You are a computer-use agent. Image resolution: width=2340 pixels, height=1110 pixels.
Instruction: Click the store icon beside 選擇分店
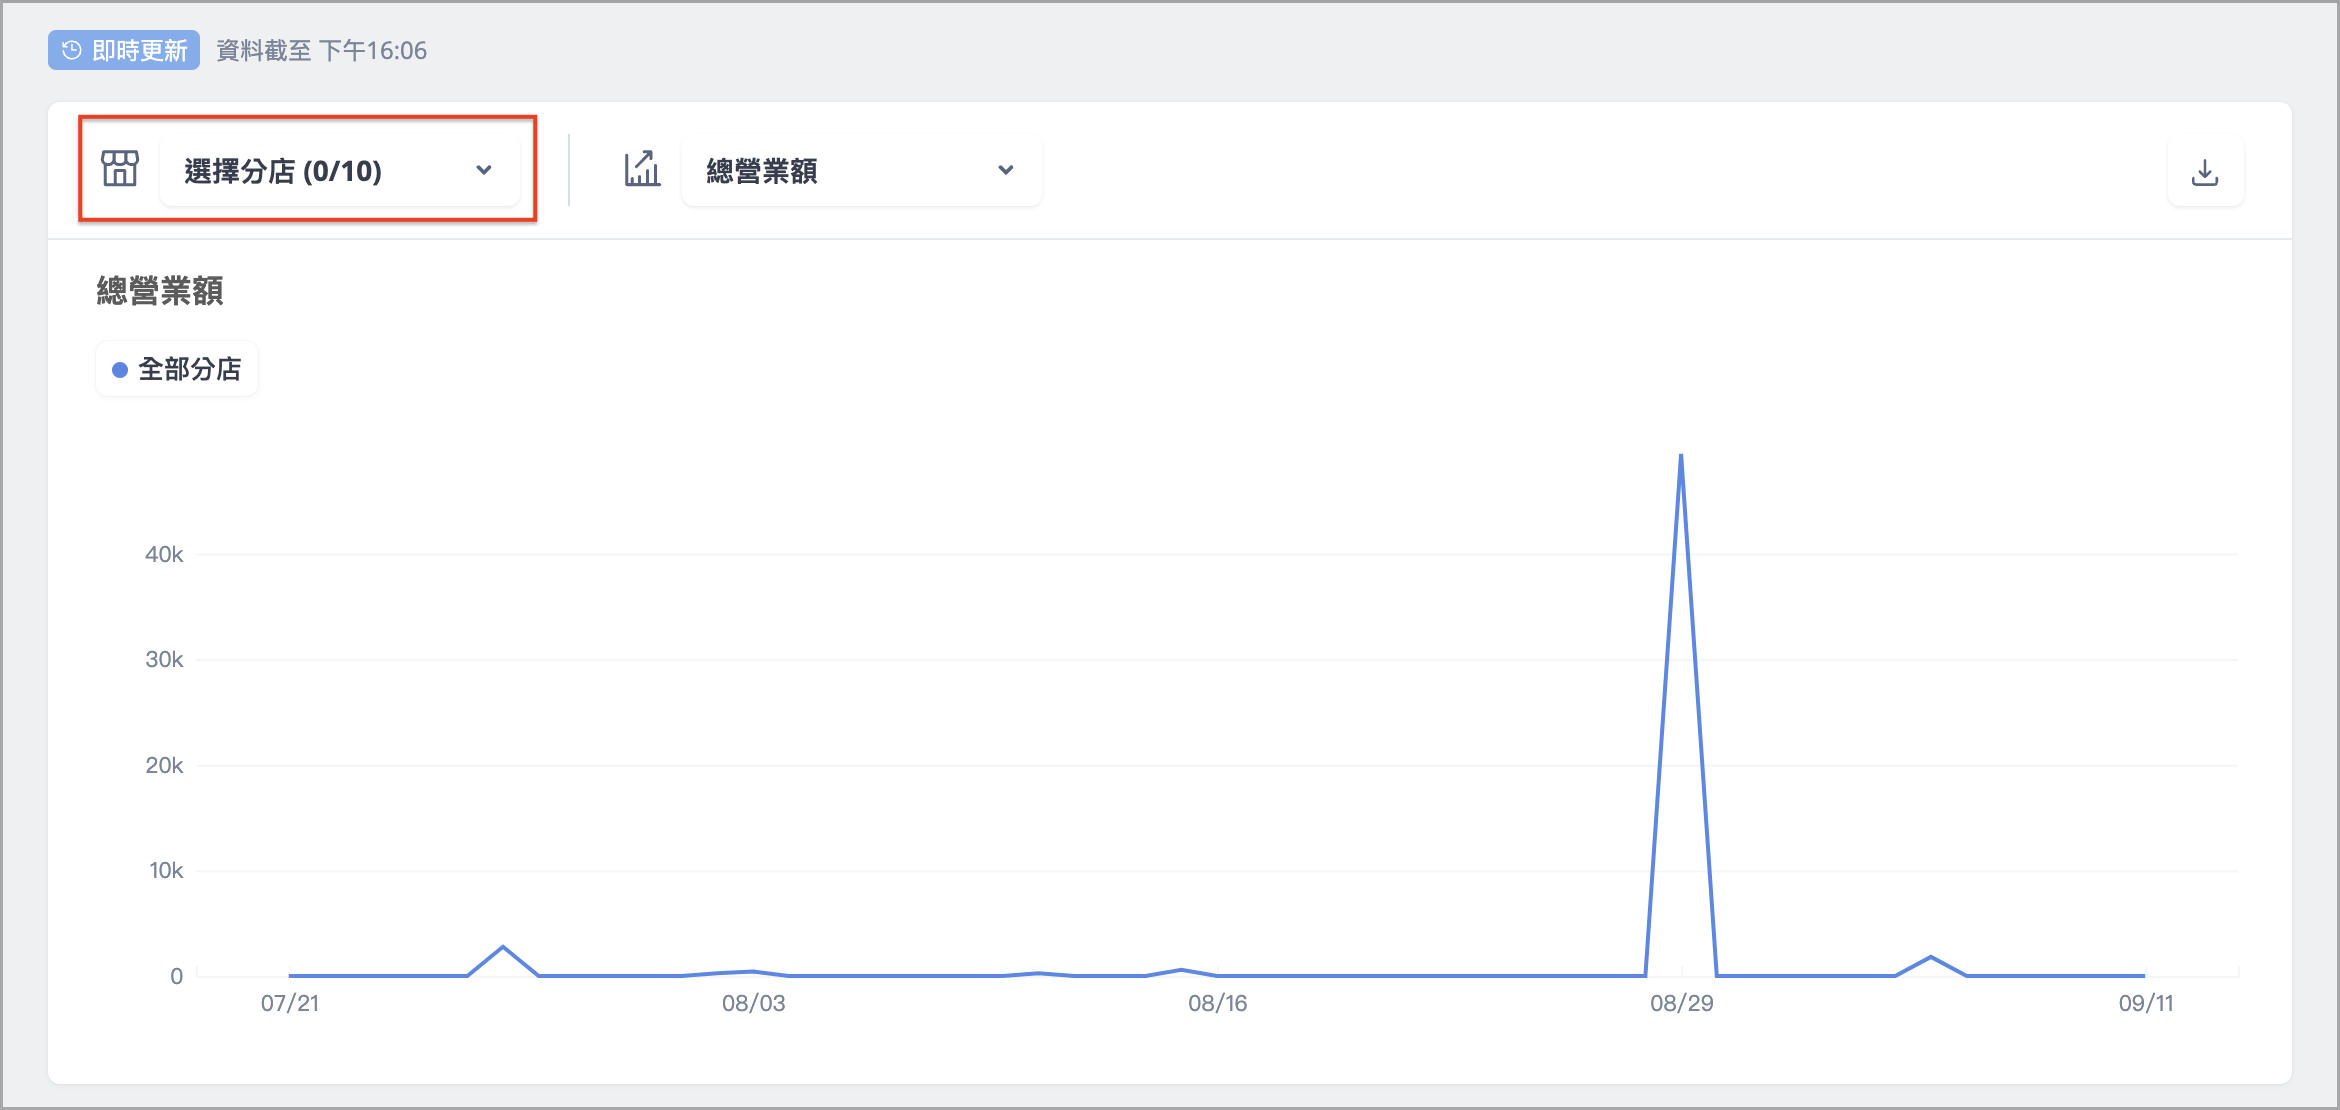(120, 169)
